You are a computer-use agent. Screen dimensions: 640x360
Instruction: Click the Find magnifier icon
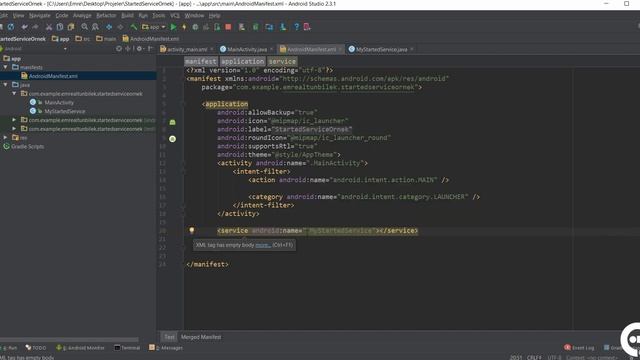[x=84, y=27]
